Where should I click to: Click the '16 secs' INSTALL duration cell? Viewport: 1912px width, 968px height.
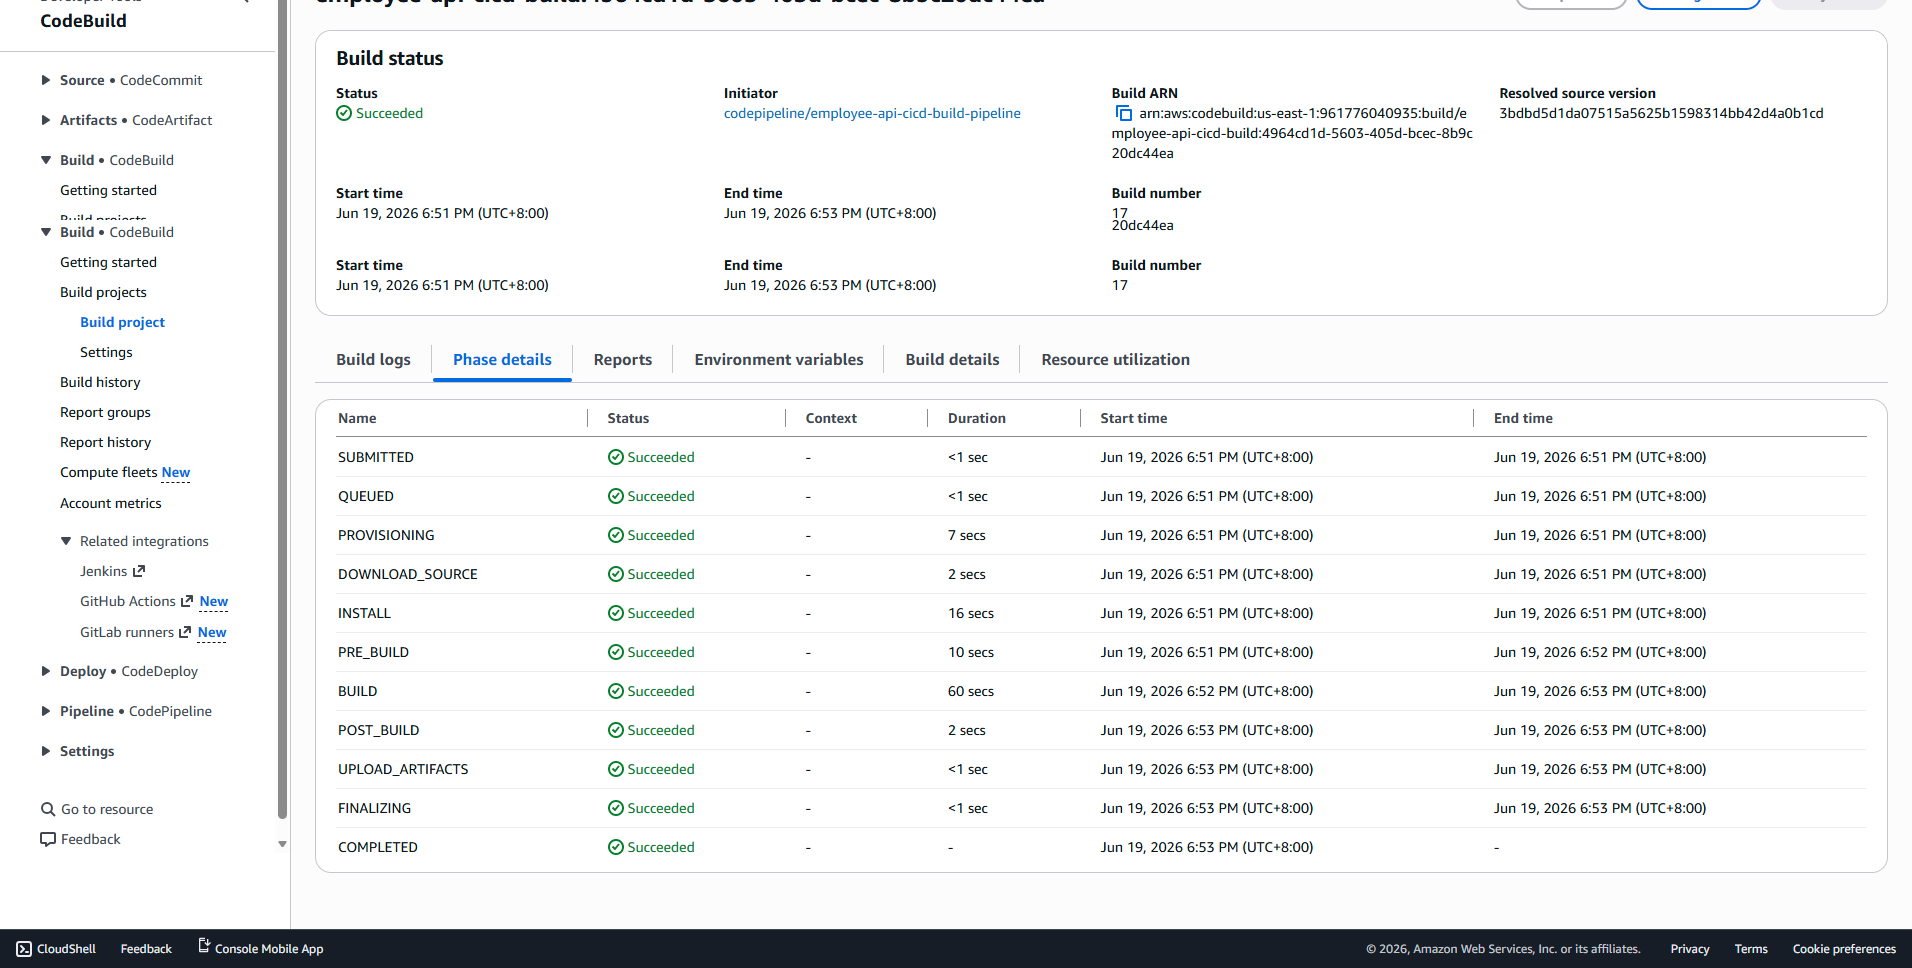click(x=970, y=613)
